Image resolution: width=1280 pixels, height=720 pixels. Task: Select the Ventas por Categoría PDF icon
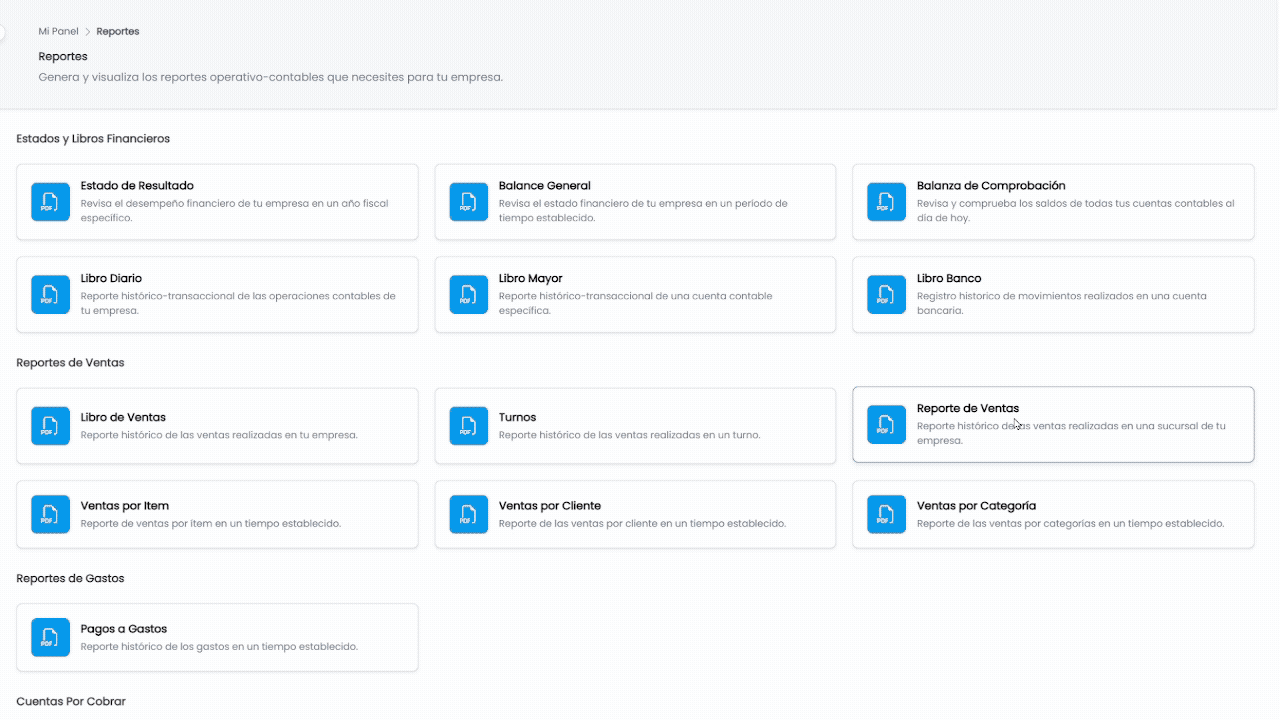click(886, 514)
